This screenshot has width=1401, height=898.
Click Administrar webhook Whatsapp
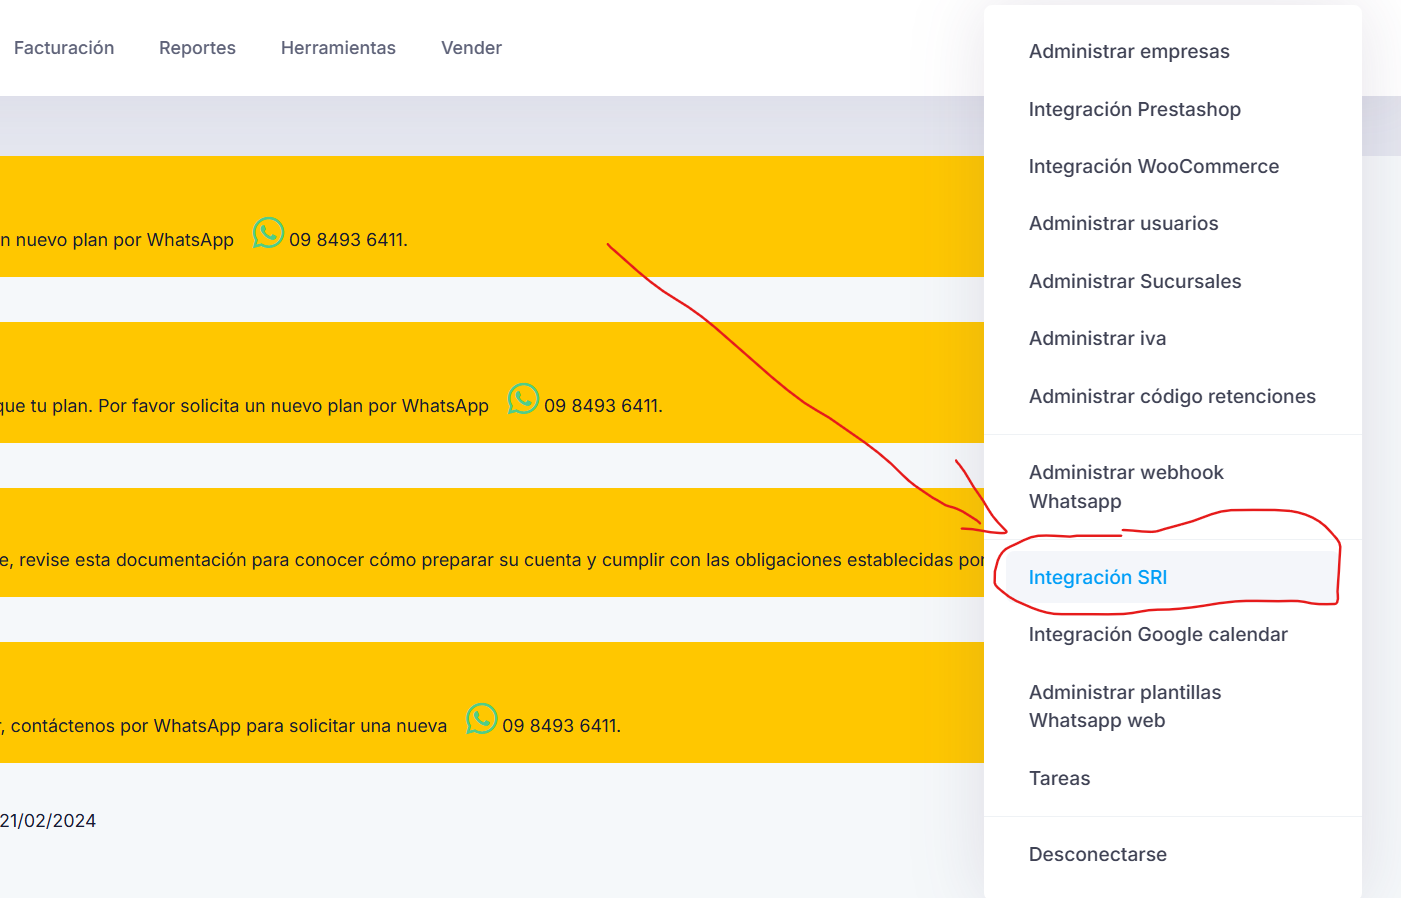[x=1125, y=487]
